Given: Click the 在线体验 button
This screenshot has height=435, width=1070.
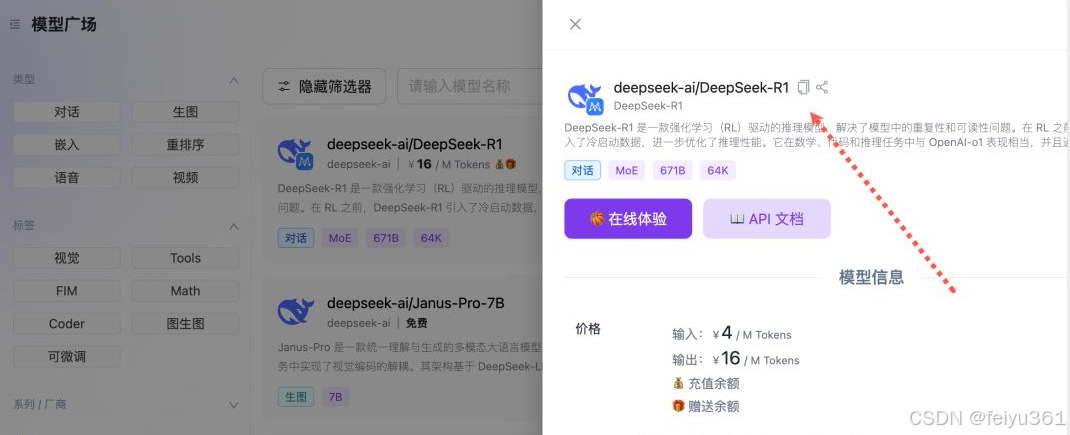Looking at the screenshot, I should (x=628, y=219).
